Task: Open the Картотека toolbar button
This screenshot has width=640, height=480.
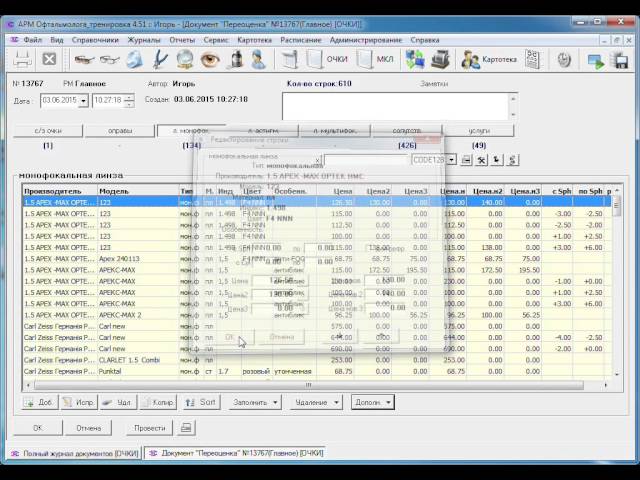Action: [x=489, y=60]
